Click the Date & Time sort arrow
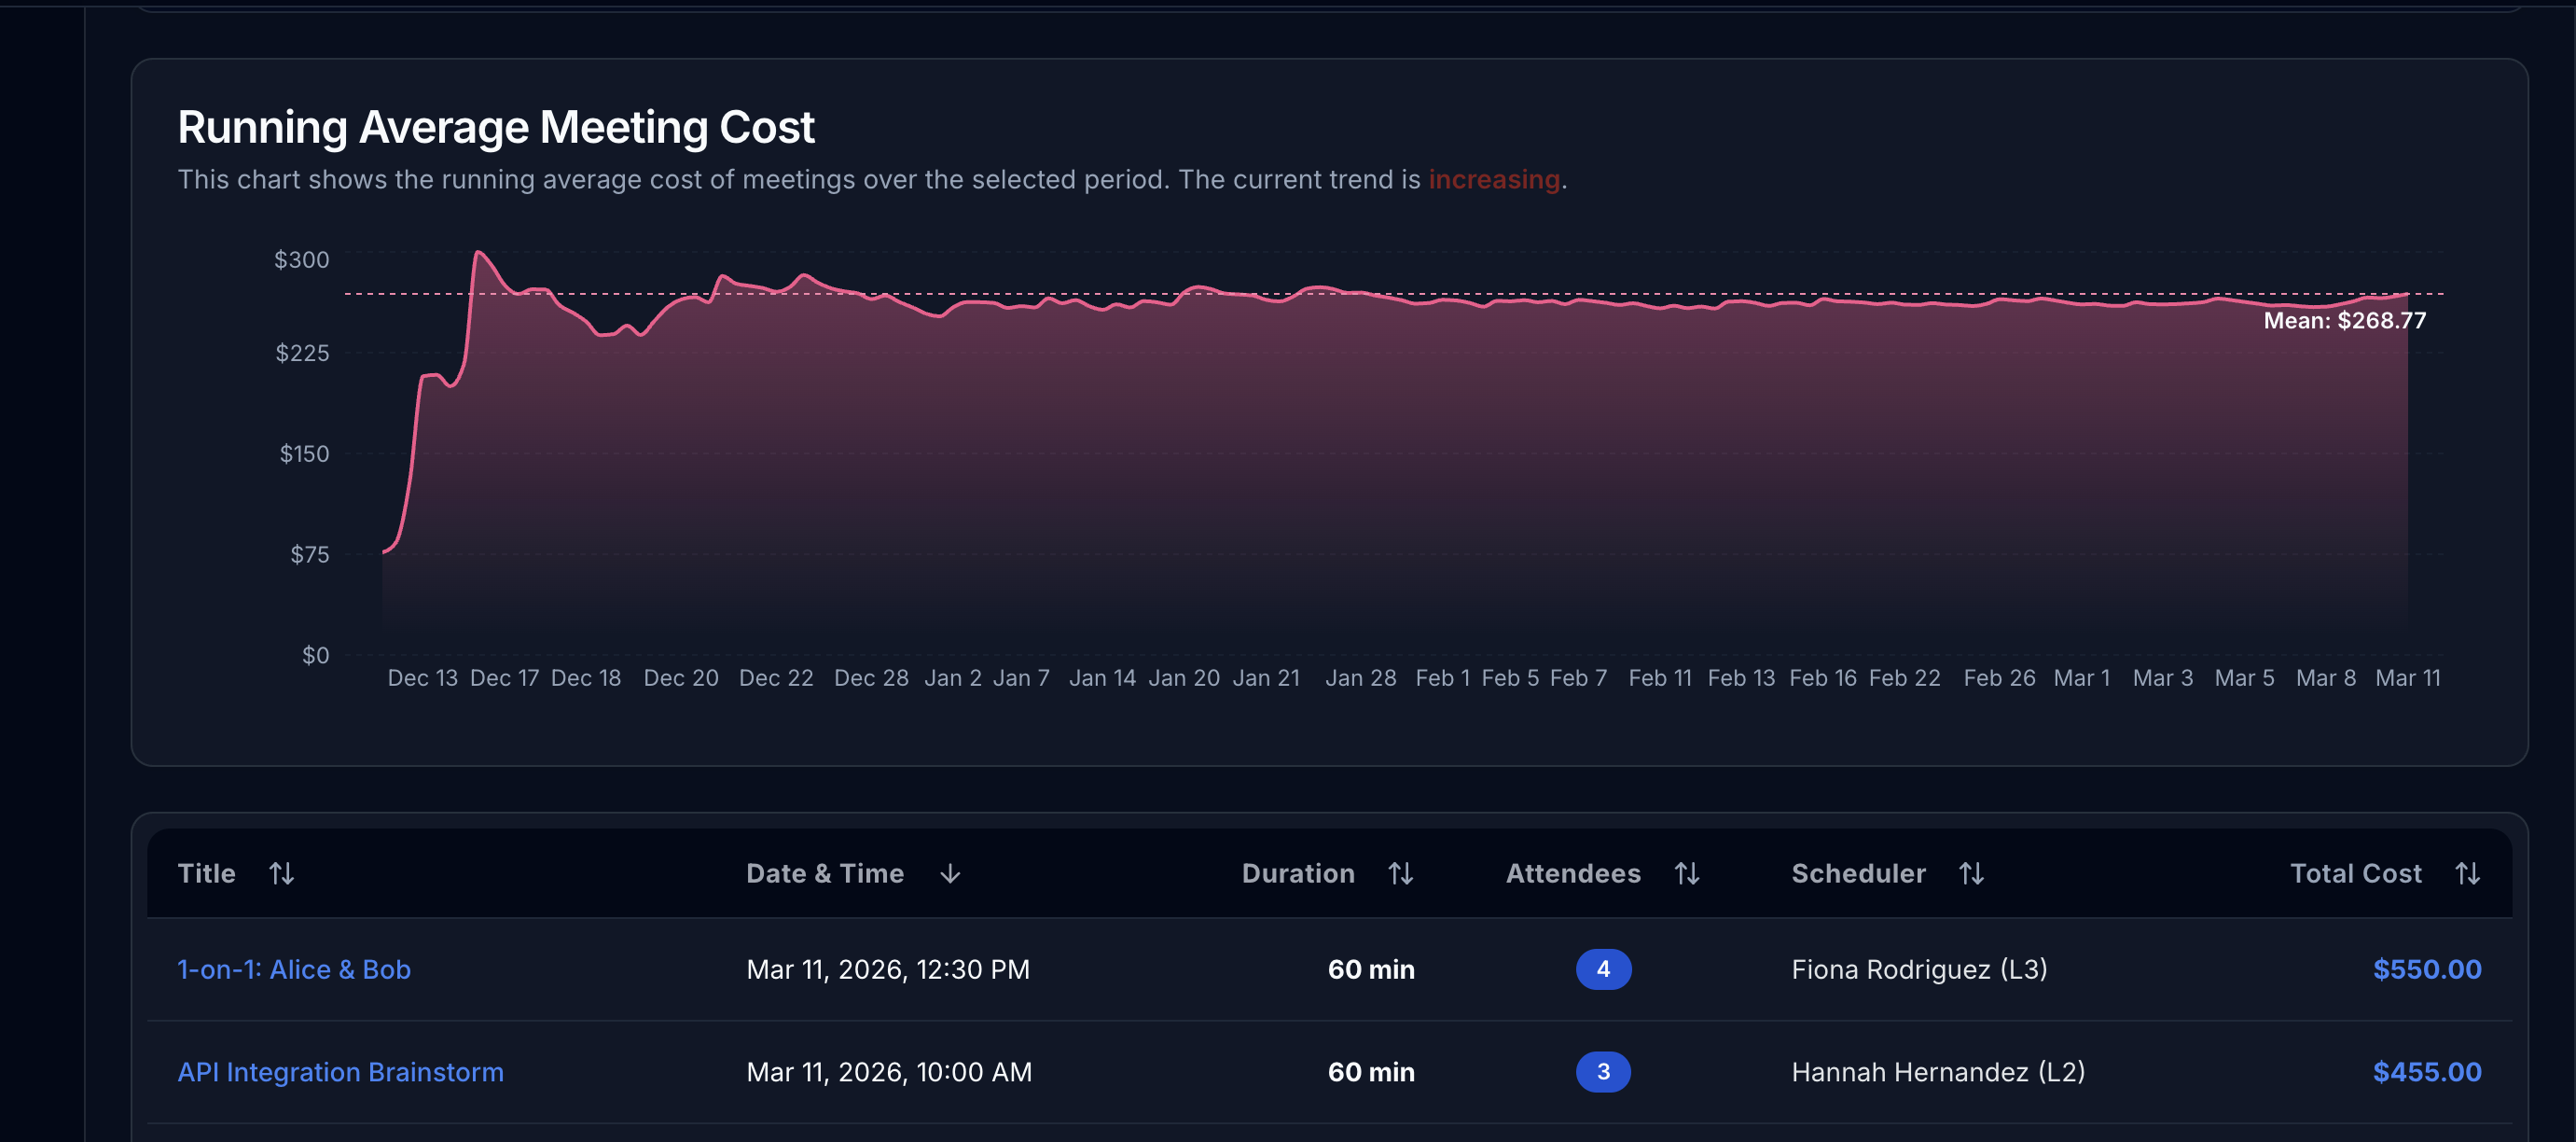The width and height of the screenshot is (2576, 1142). pos(950,874)
